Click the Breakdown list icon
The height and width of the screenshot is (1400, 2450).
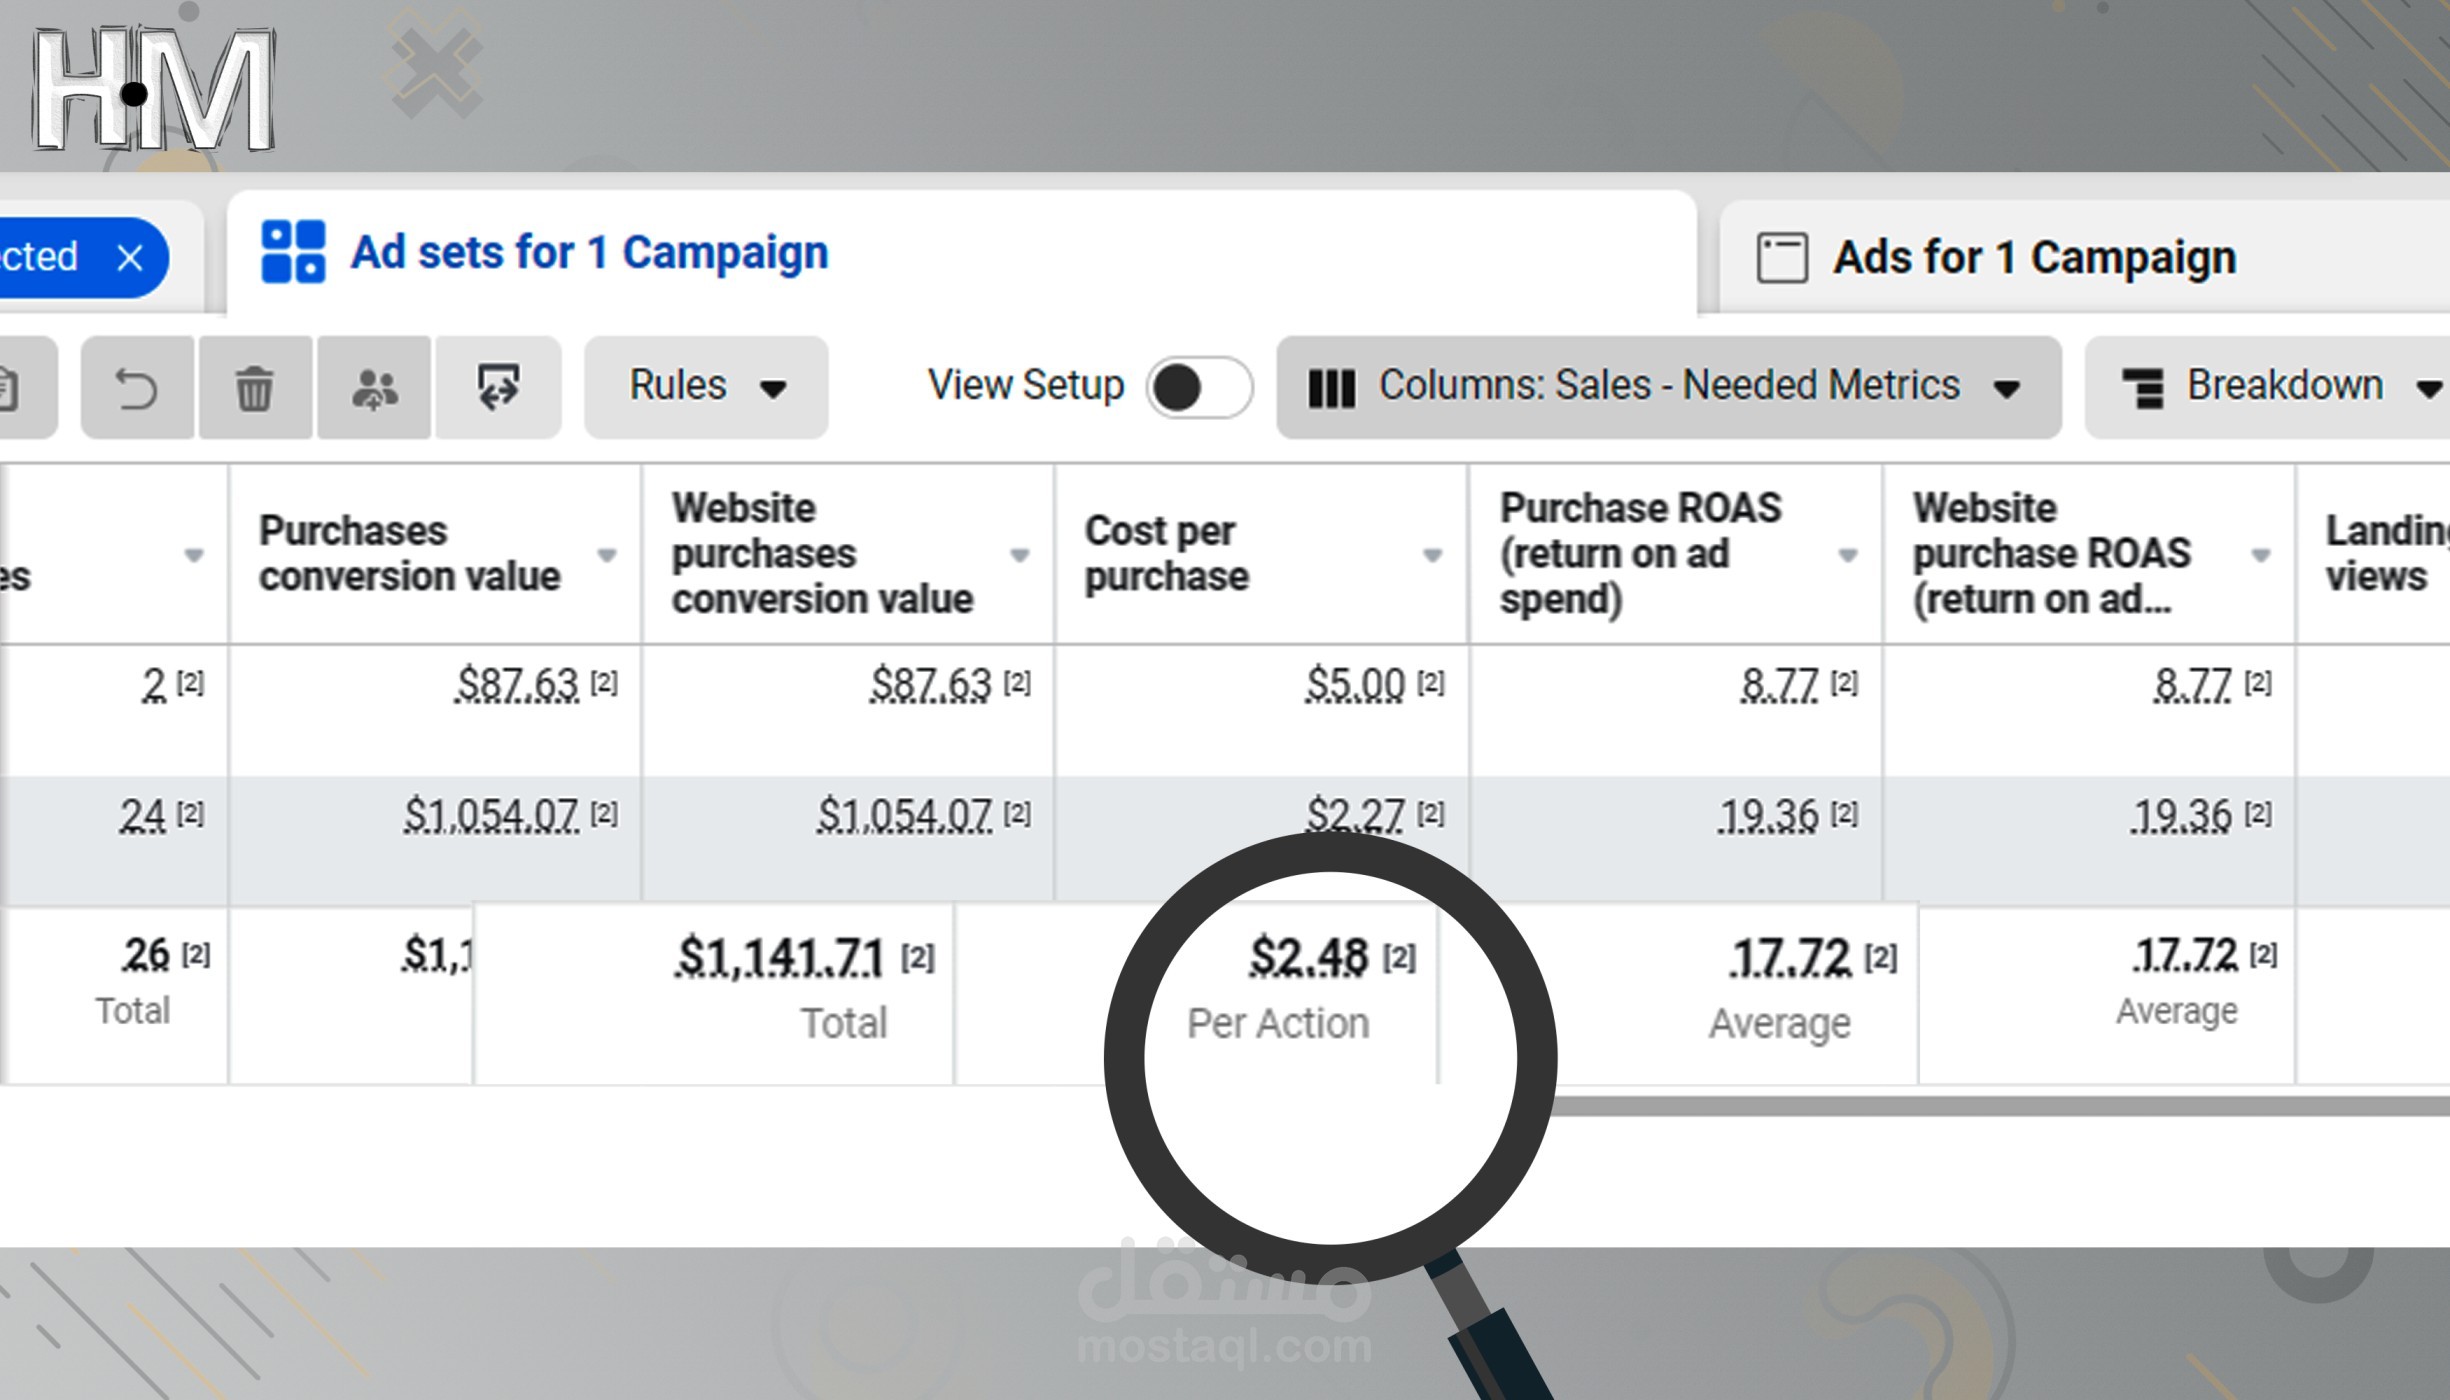point(2143,388)
